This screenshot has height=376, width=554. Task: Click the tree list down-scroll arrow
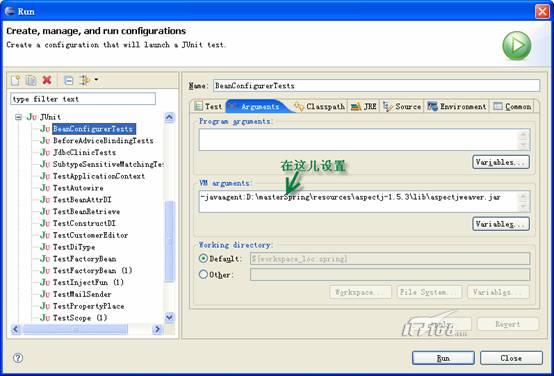coord(170,317)
